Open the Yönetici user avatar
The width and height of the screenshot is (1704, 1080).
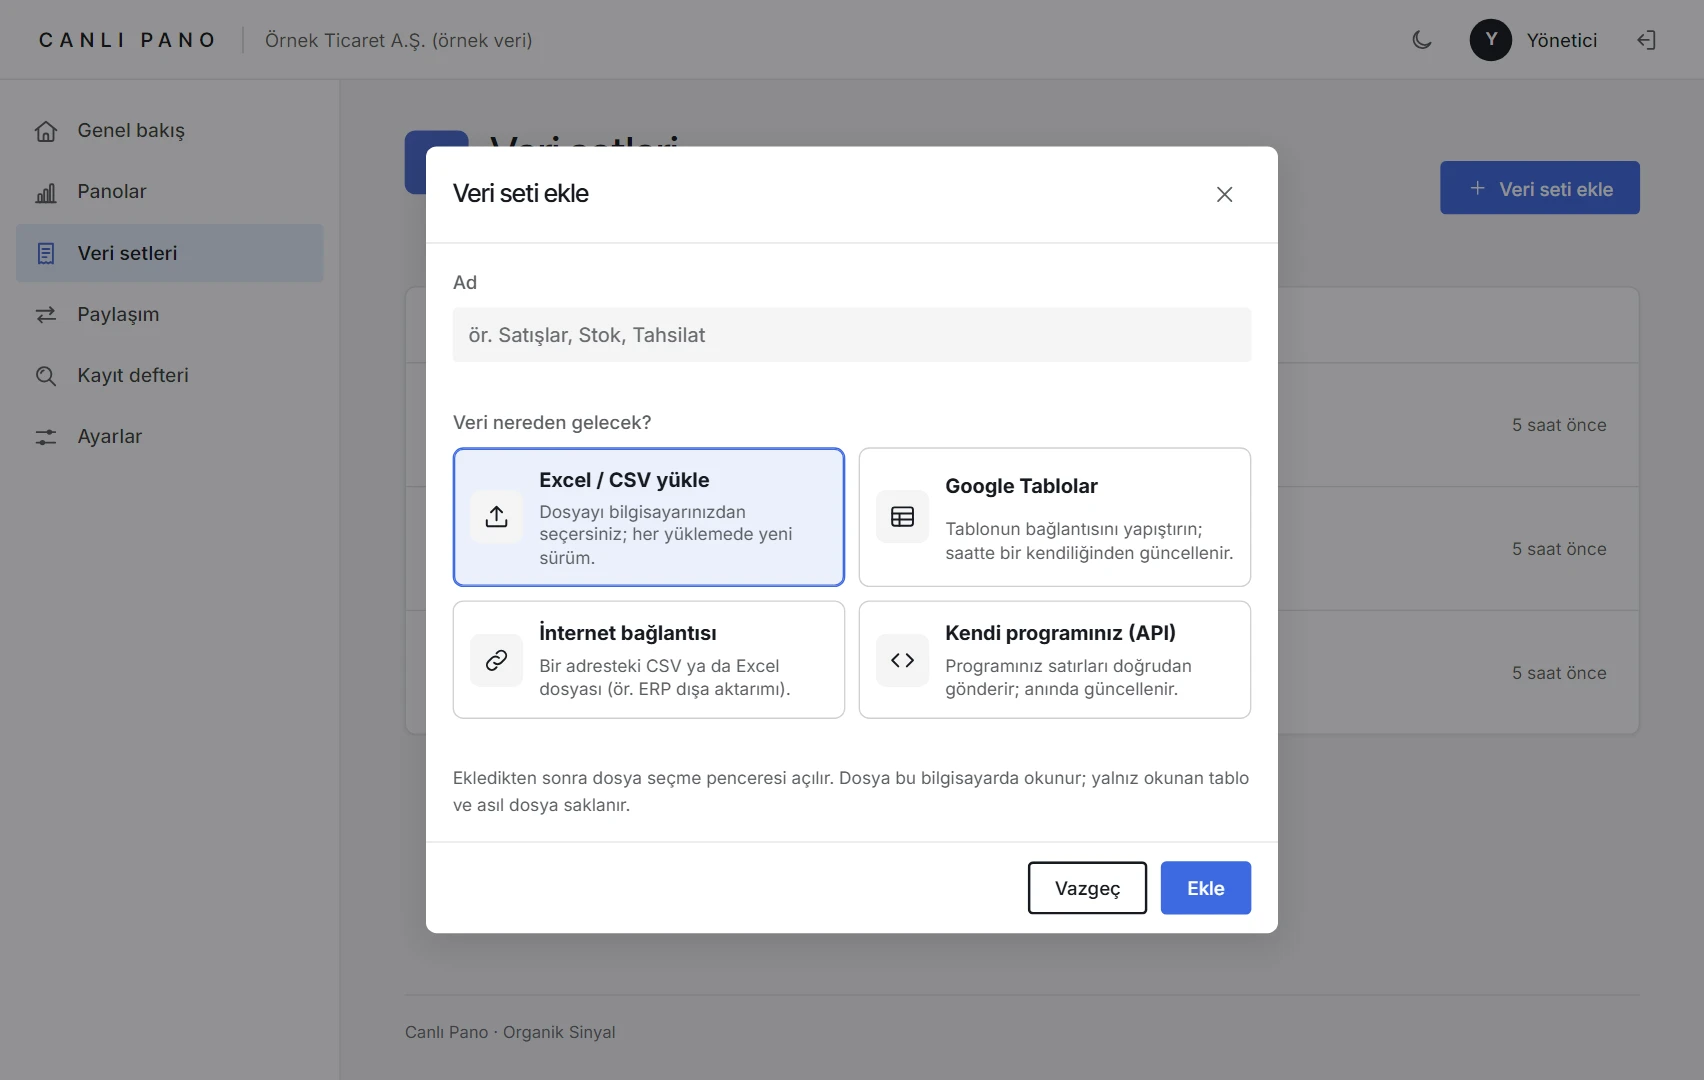pyautogui.click(x=1490, y=40)
